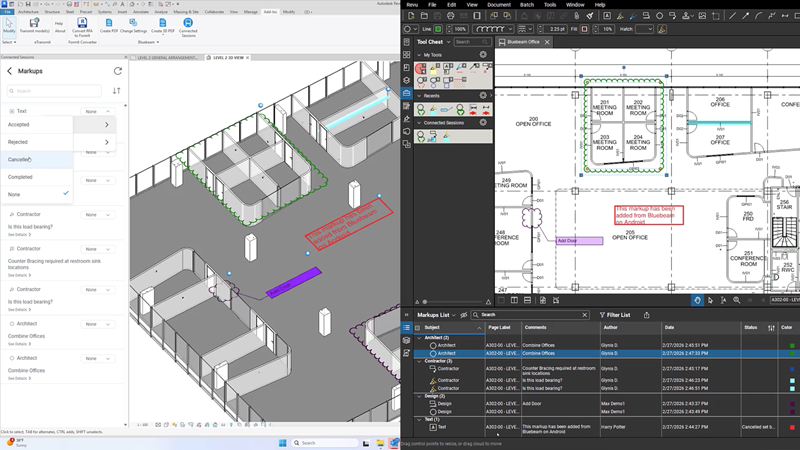Click the green line color swatch
This screenshot has width=800, height=450.
(x=438, y=29)
